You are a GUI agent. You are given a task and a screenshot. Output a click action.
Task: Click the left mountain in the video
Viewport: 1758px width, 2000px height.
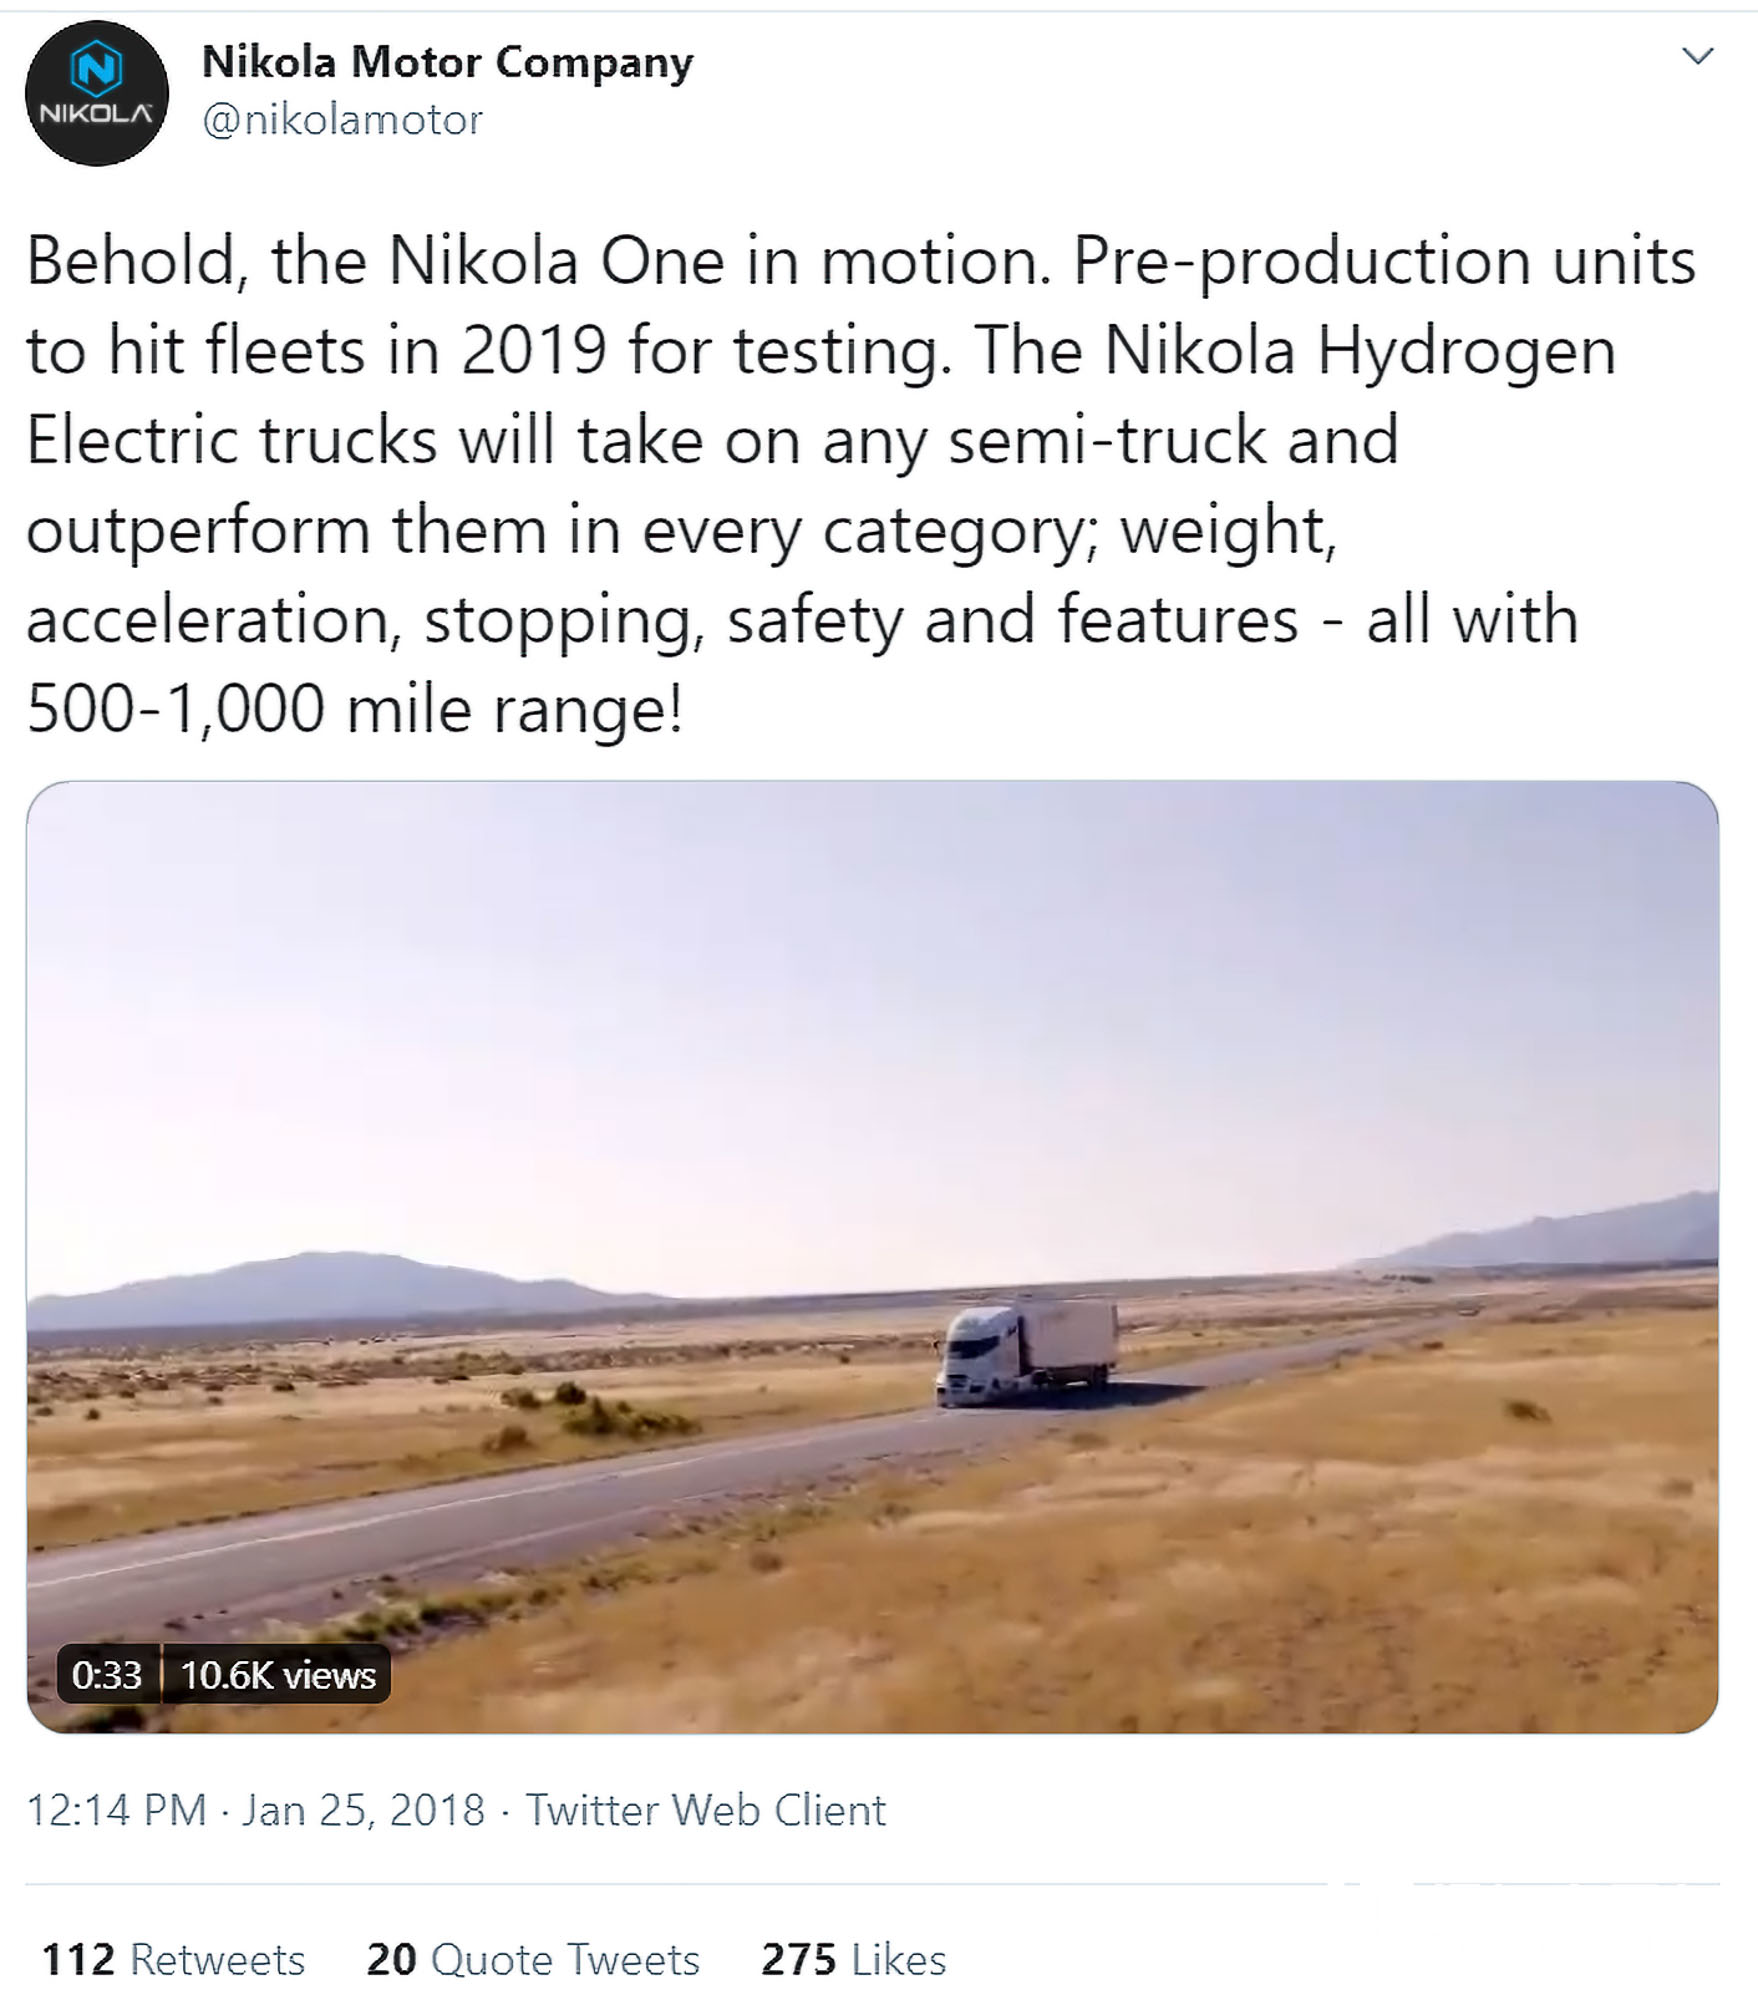tap(320, 1285)
